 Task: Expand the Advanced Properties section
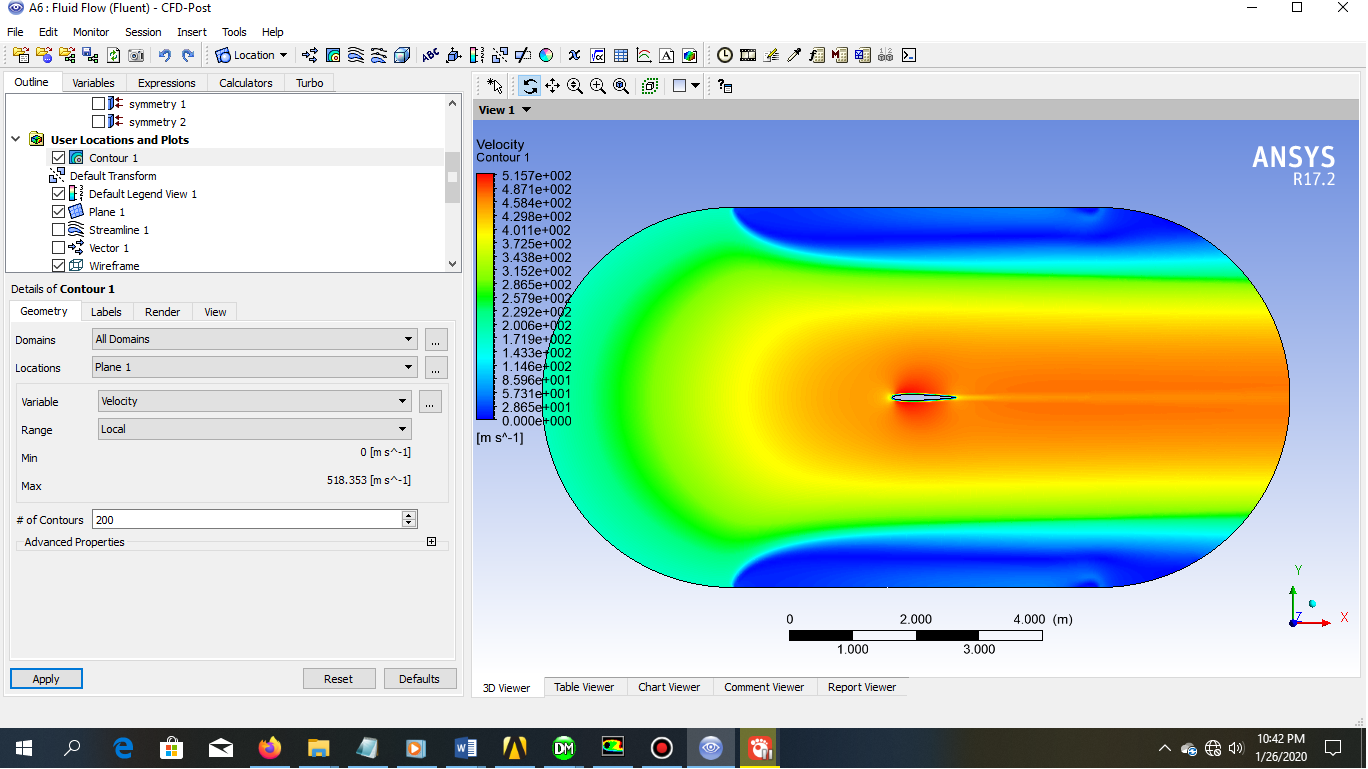(x=431, y=542)
